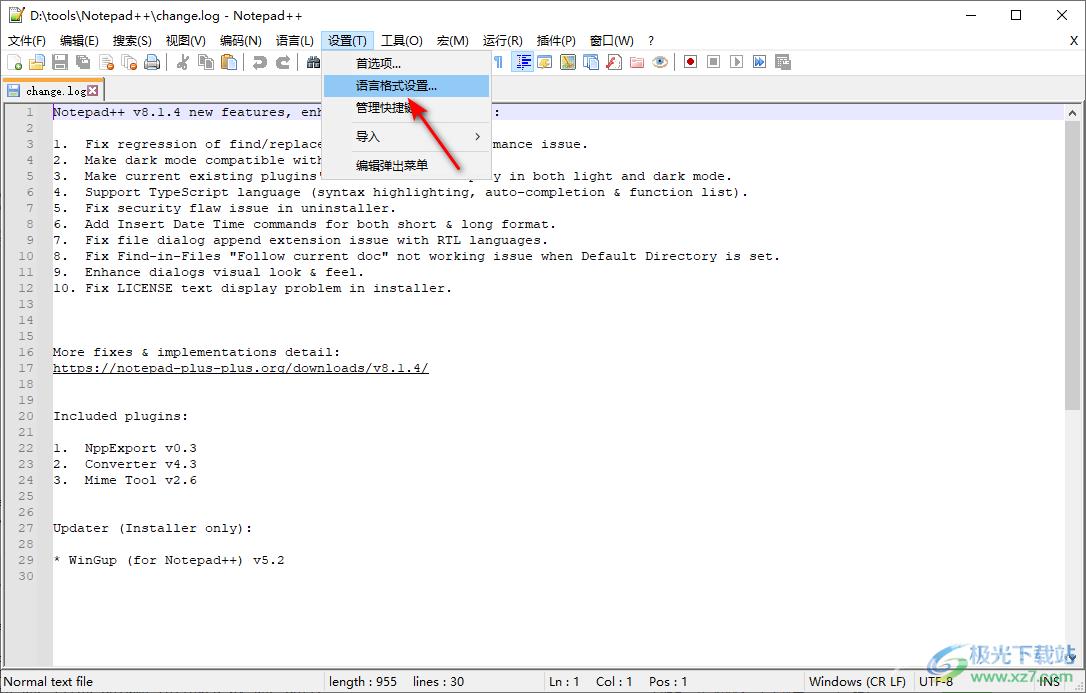Click Run macro multiple times icon
Viewport: 1086px width, 693px height.
760,62
